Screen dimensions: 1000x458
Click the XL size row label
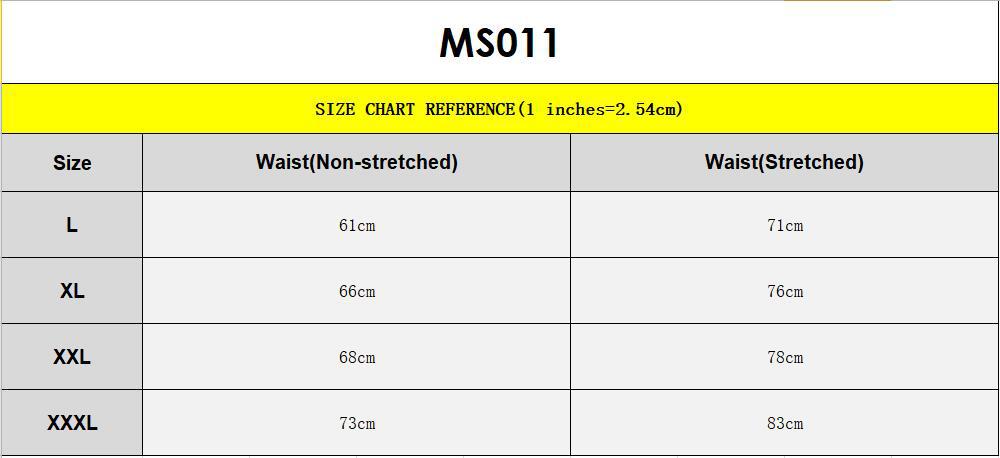[72, 291]
